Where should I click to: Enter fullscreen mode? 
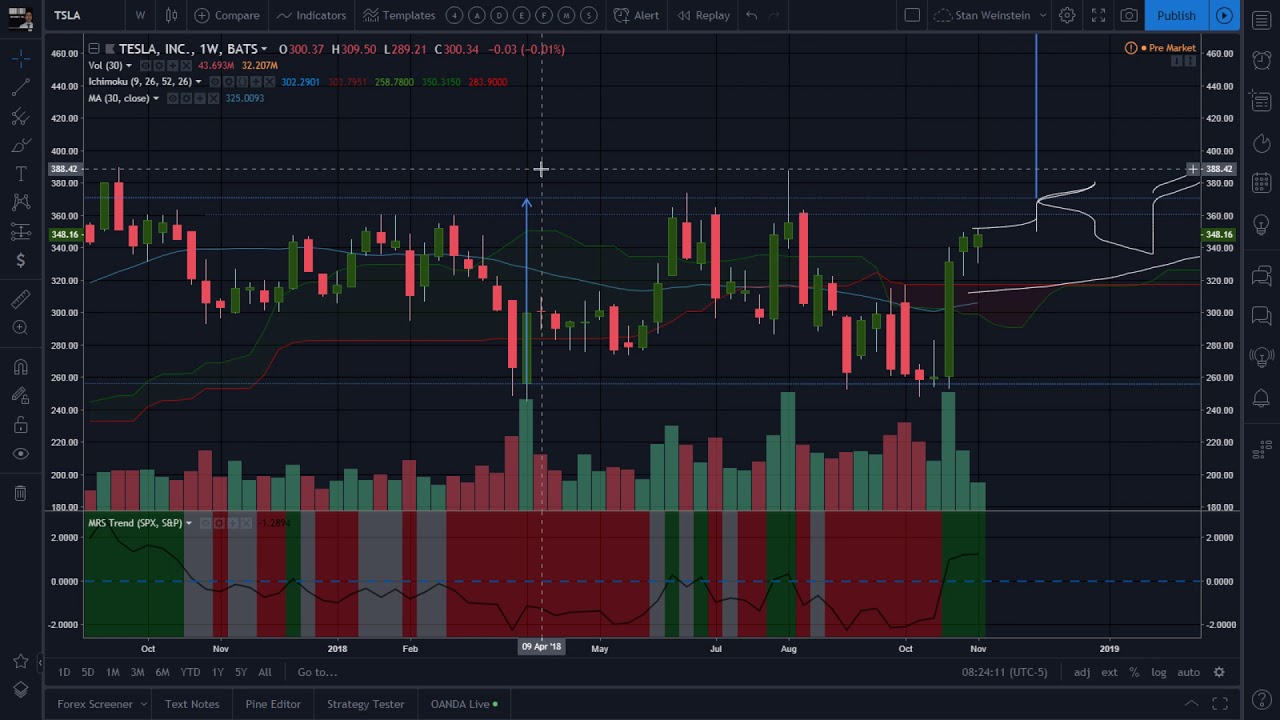1098,15
